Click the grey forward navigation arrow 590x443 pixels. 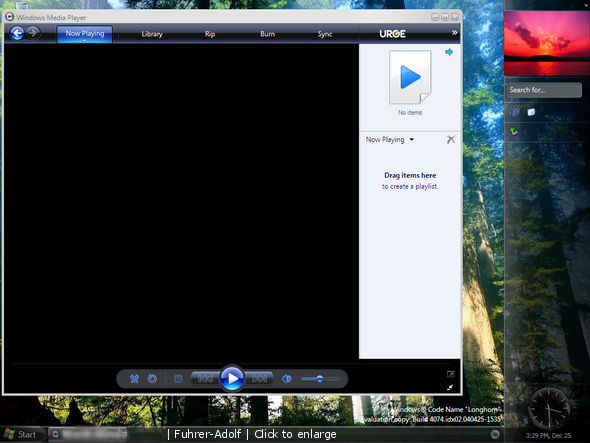tap(33, 33)
